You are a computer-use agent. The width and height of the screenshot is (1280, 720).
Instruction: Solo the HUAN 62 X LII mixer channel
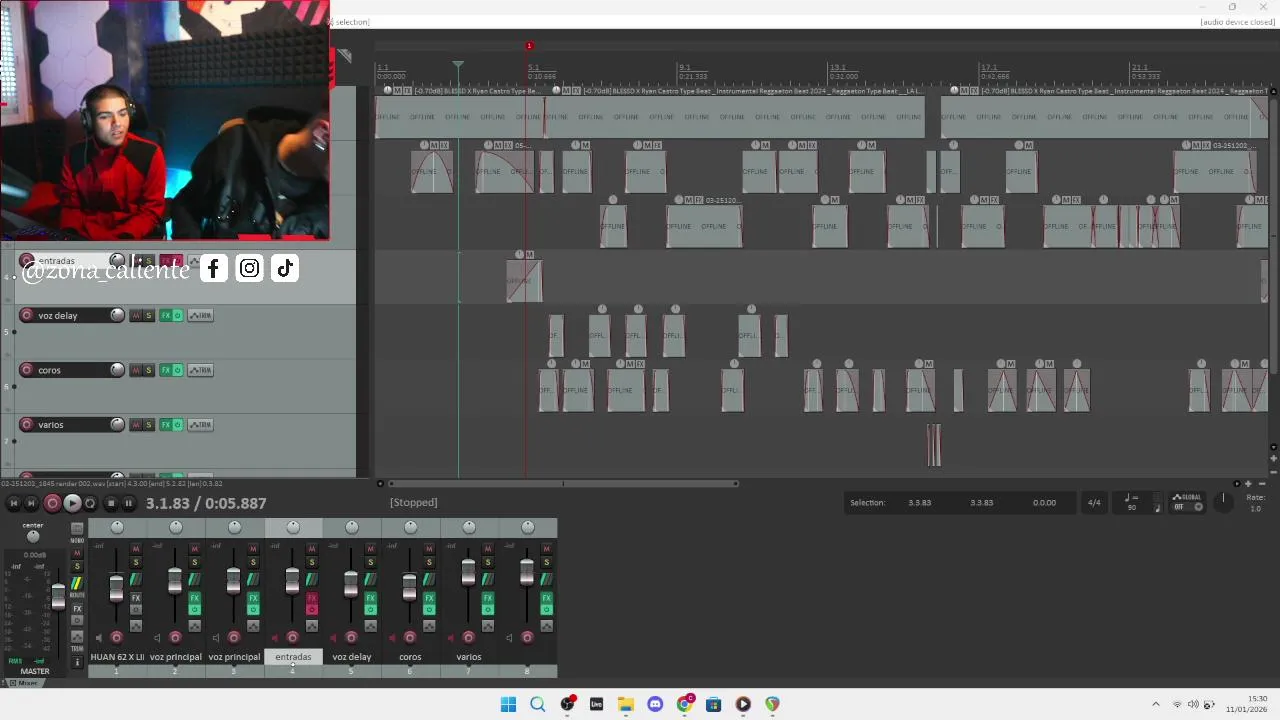coord(136,562)
